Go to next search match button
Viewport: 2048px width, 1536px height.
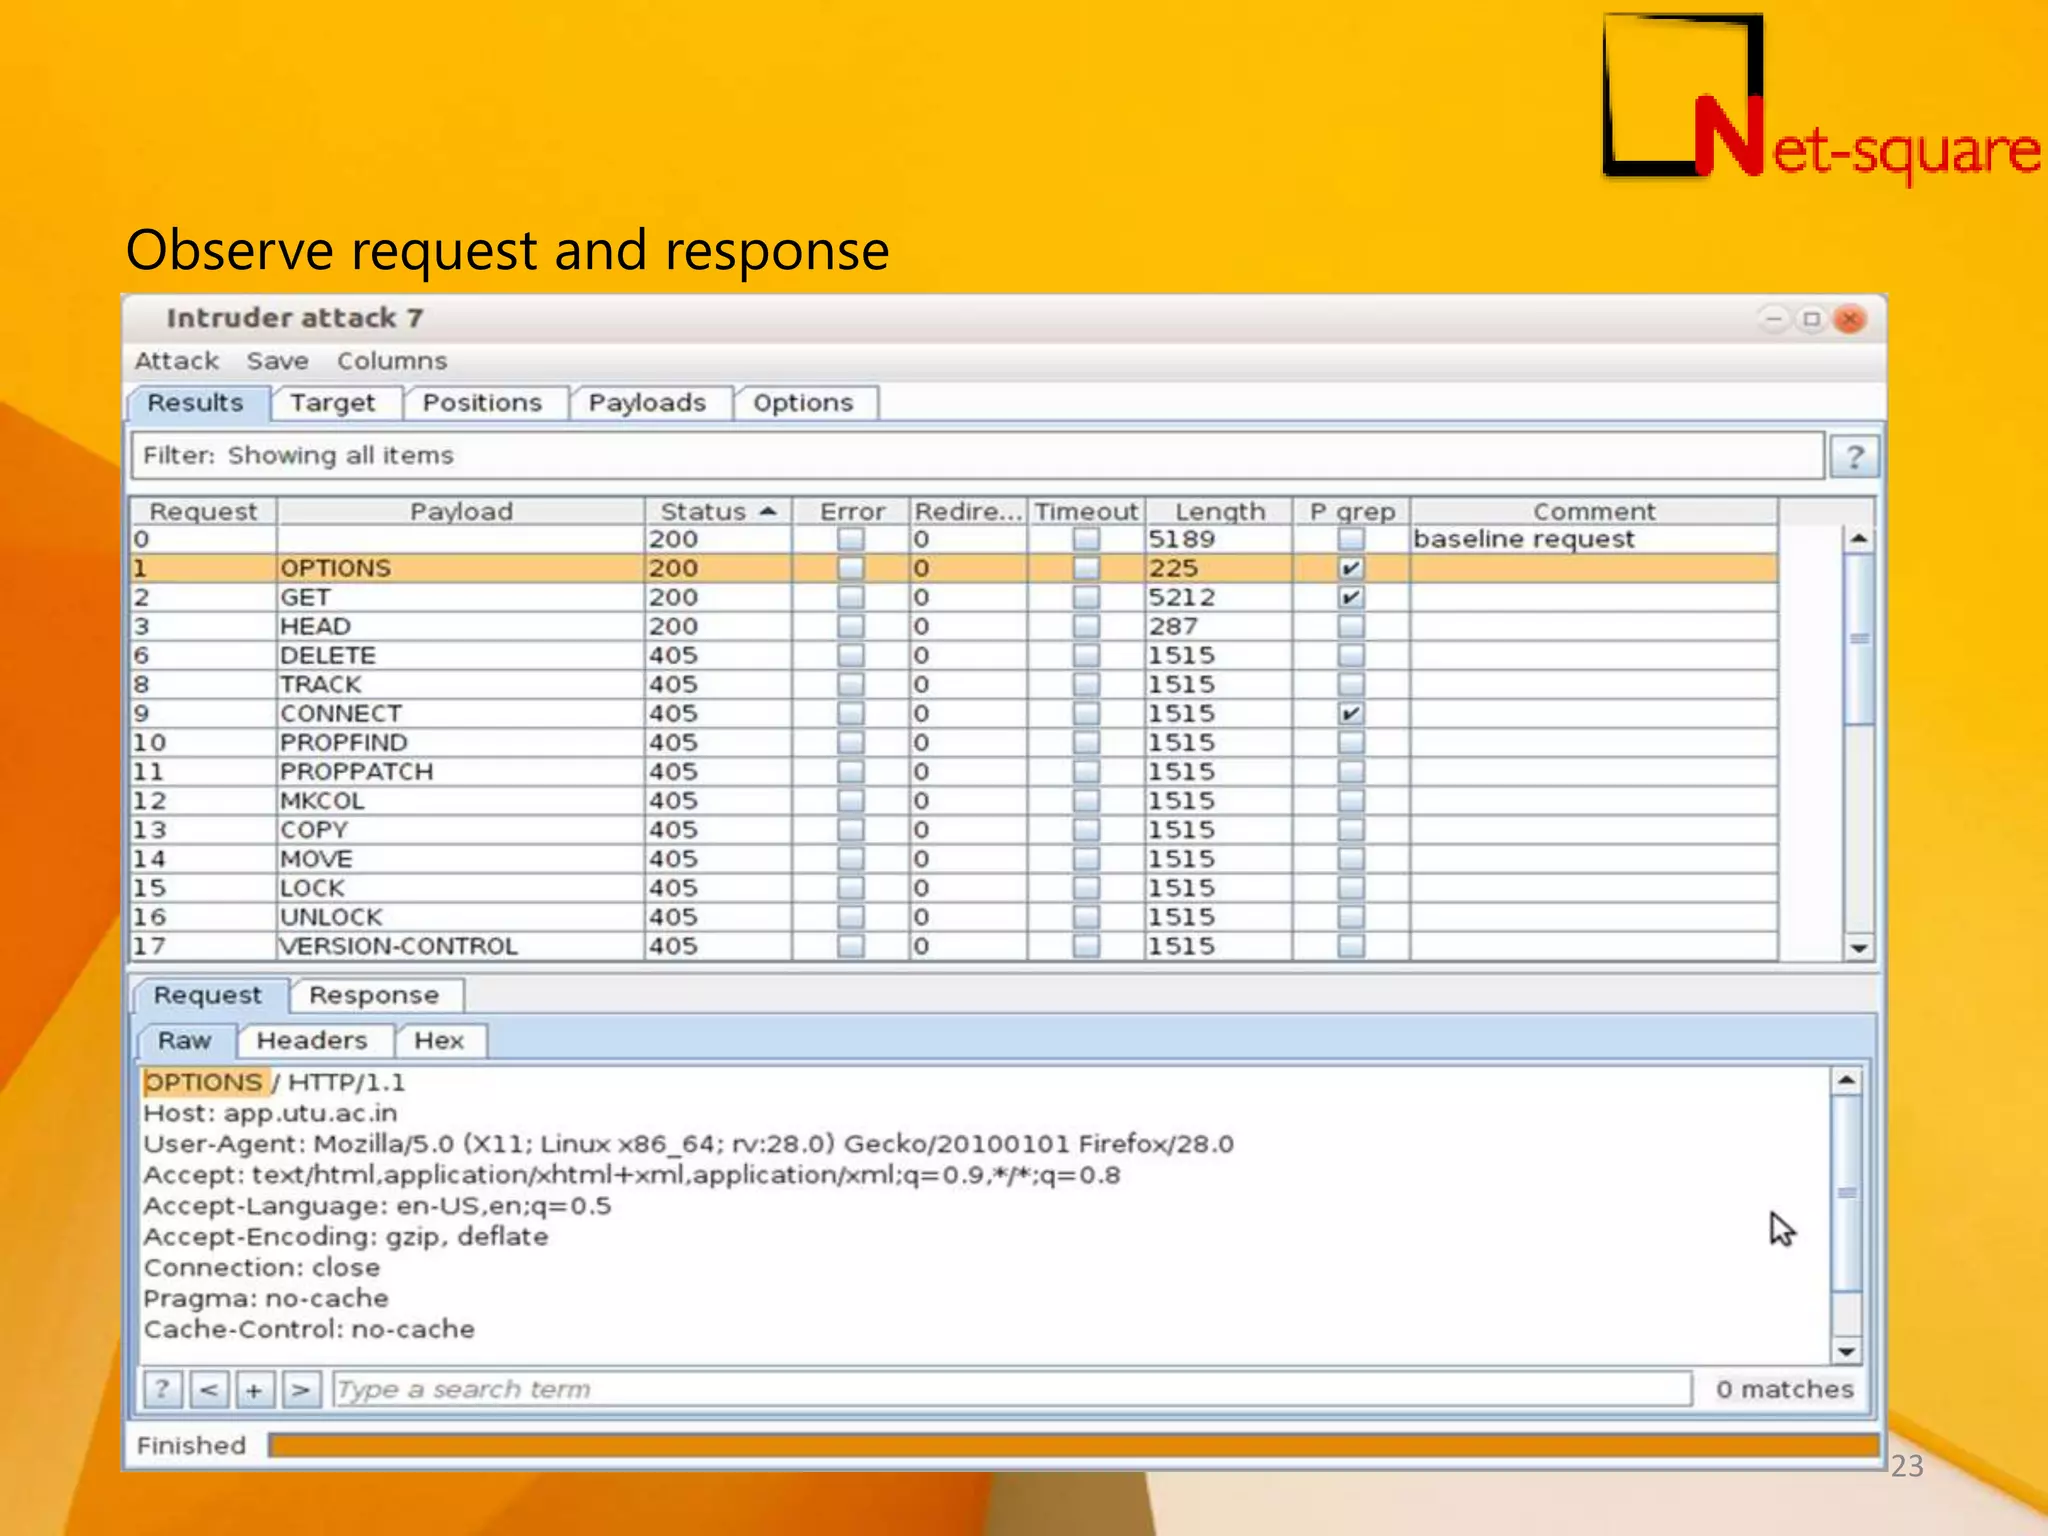[300, 1389]
